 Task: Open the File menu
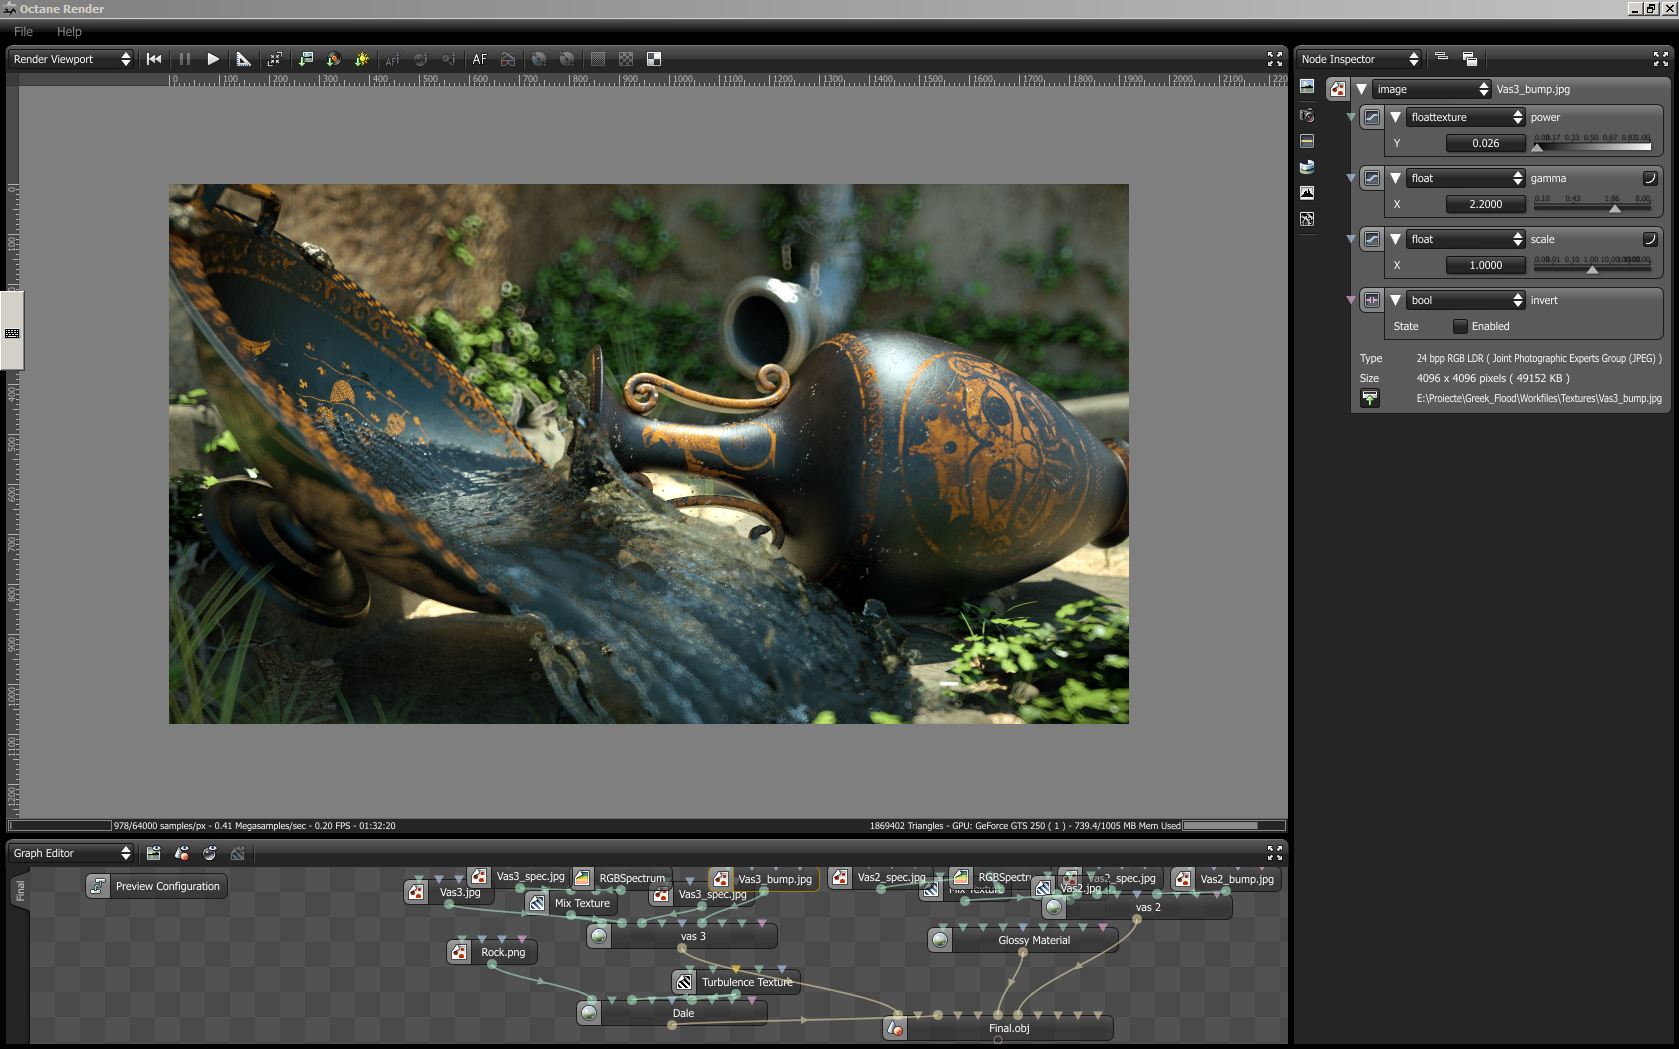[23, 31]
